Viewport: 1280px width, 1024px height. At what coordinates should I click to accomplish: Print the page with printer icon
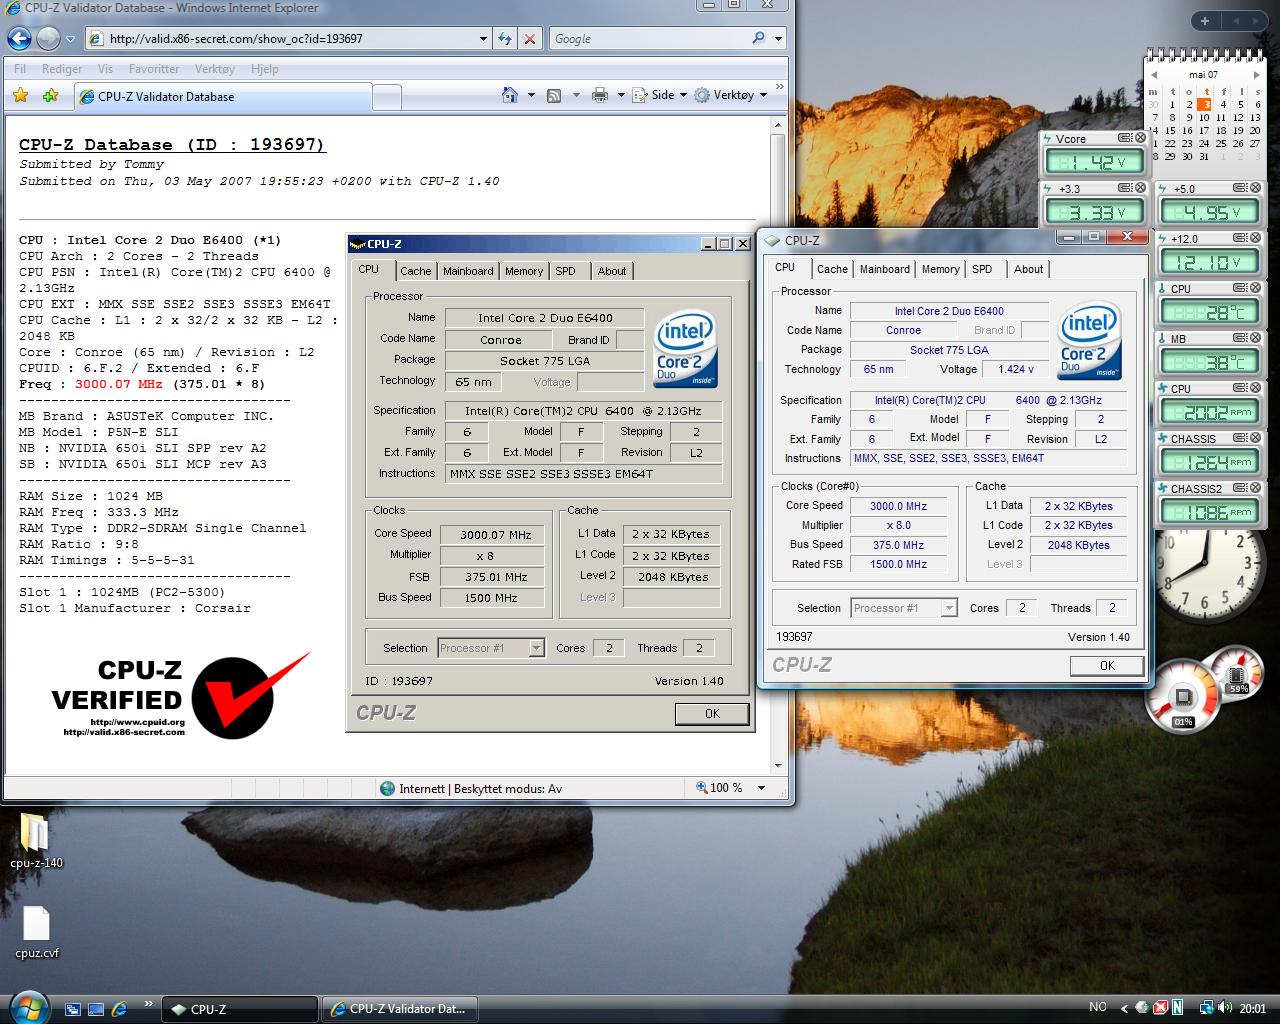(600, 95)
